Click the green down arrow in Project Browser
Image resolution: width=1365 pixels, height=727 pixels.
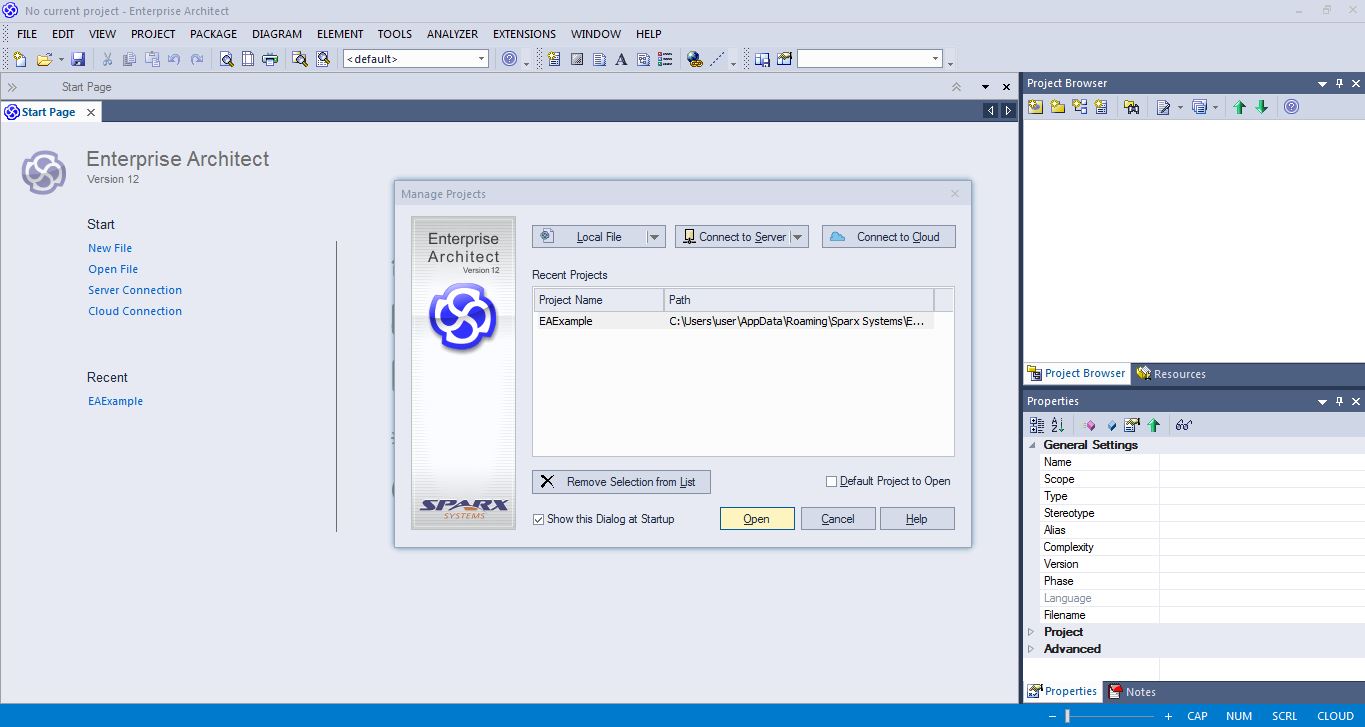pyautogui.click(x=1262, y=107)
